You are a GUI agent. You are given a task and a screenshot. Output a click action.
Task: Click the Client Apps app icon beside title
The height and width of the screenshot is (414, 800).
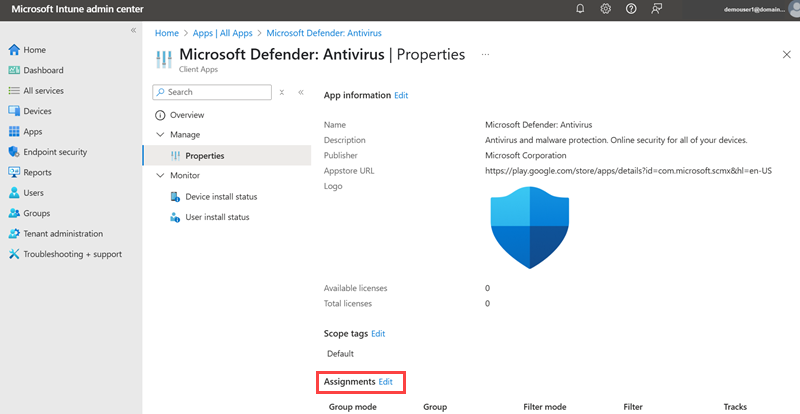[164, 60]
